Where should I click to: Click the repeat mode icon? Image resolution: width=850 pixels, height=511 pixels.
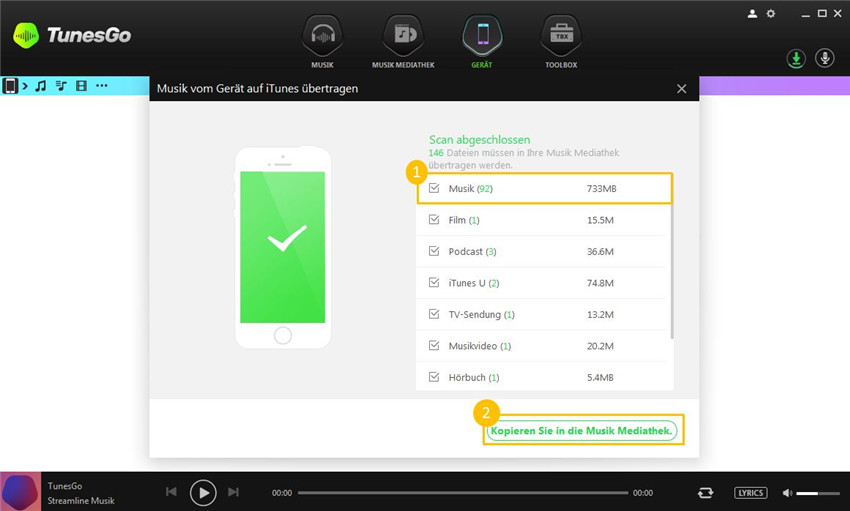(x=705, y=493)
